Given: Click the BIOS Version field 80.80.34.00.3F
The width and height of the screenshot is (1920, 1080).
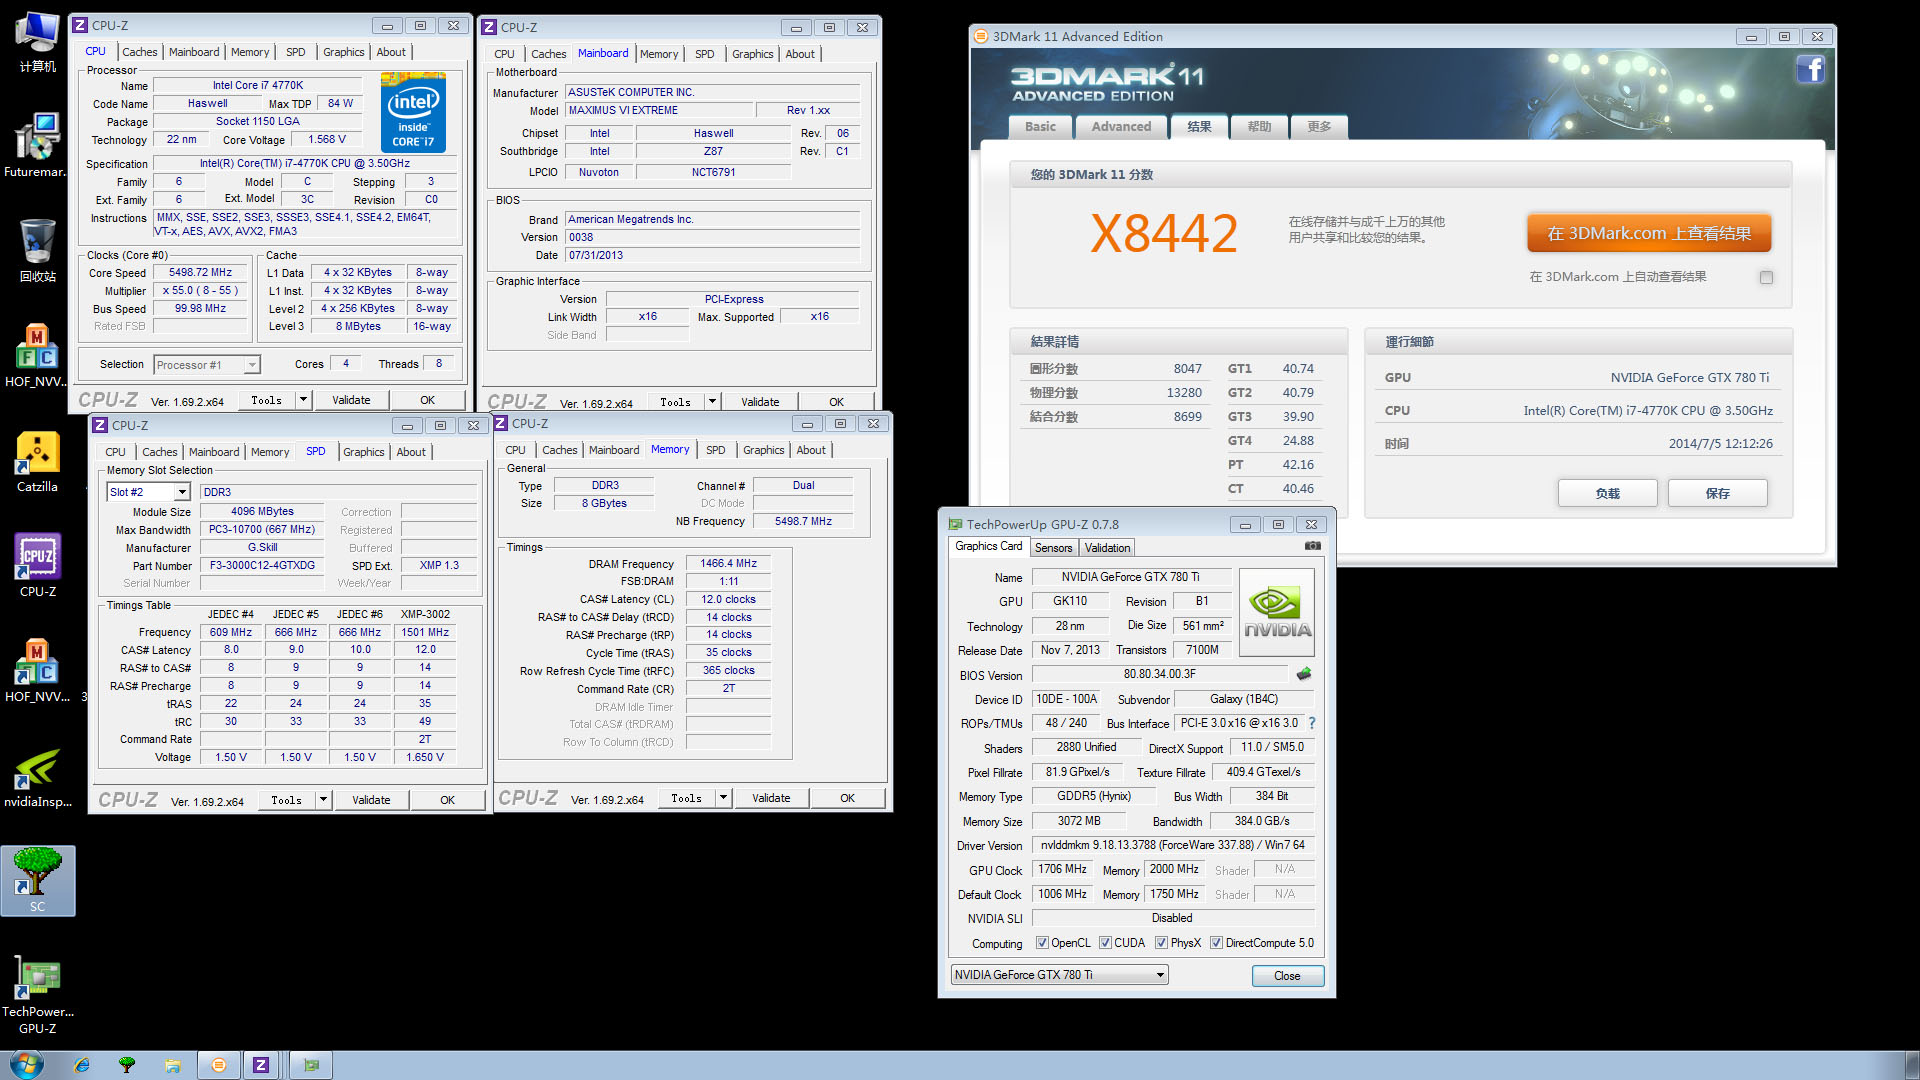Looking at the screenshot, I should pos(1159,674).
